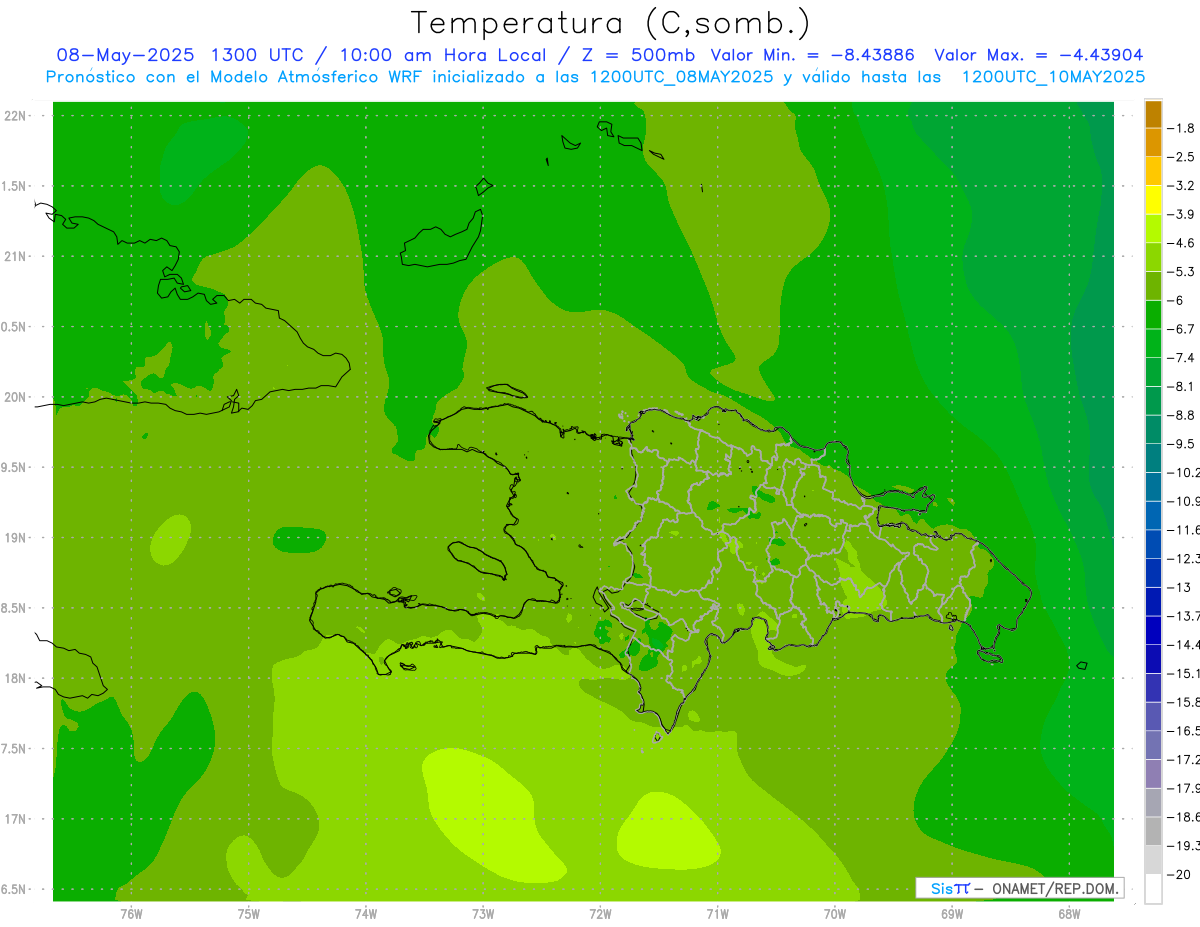Click the "73W" longitude label
The image size is (1200, 927).
coord(483,914)
